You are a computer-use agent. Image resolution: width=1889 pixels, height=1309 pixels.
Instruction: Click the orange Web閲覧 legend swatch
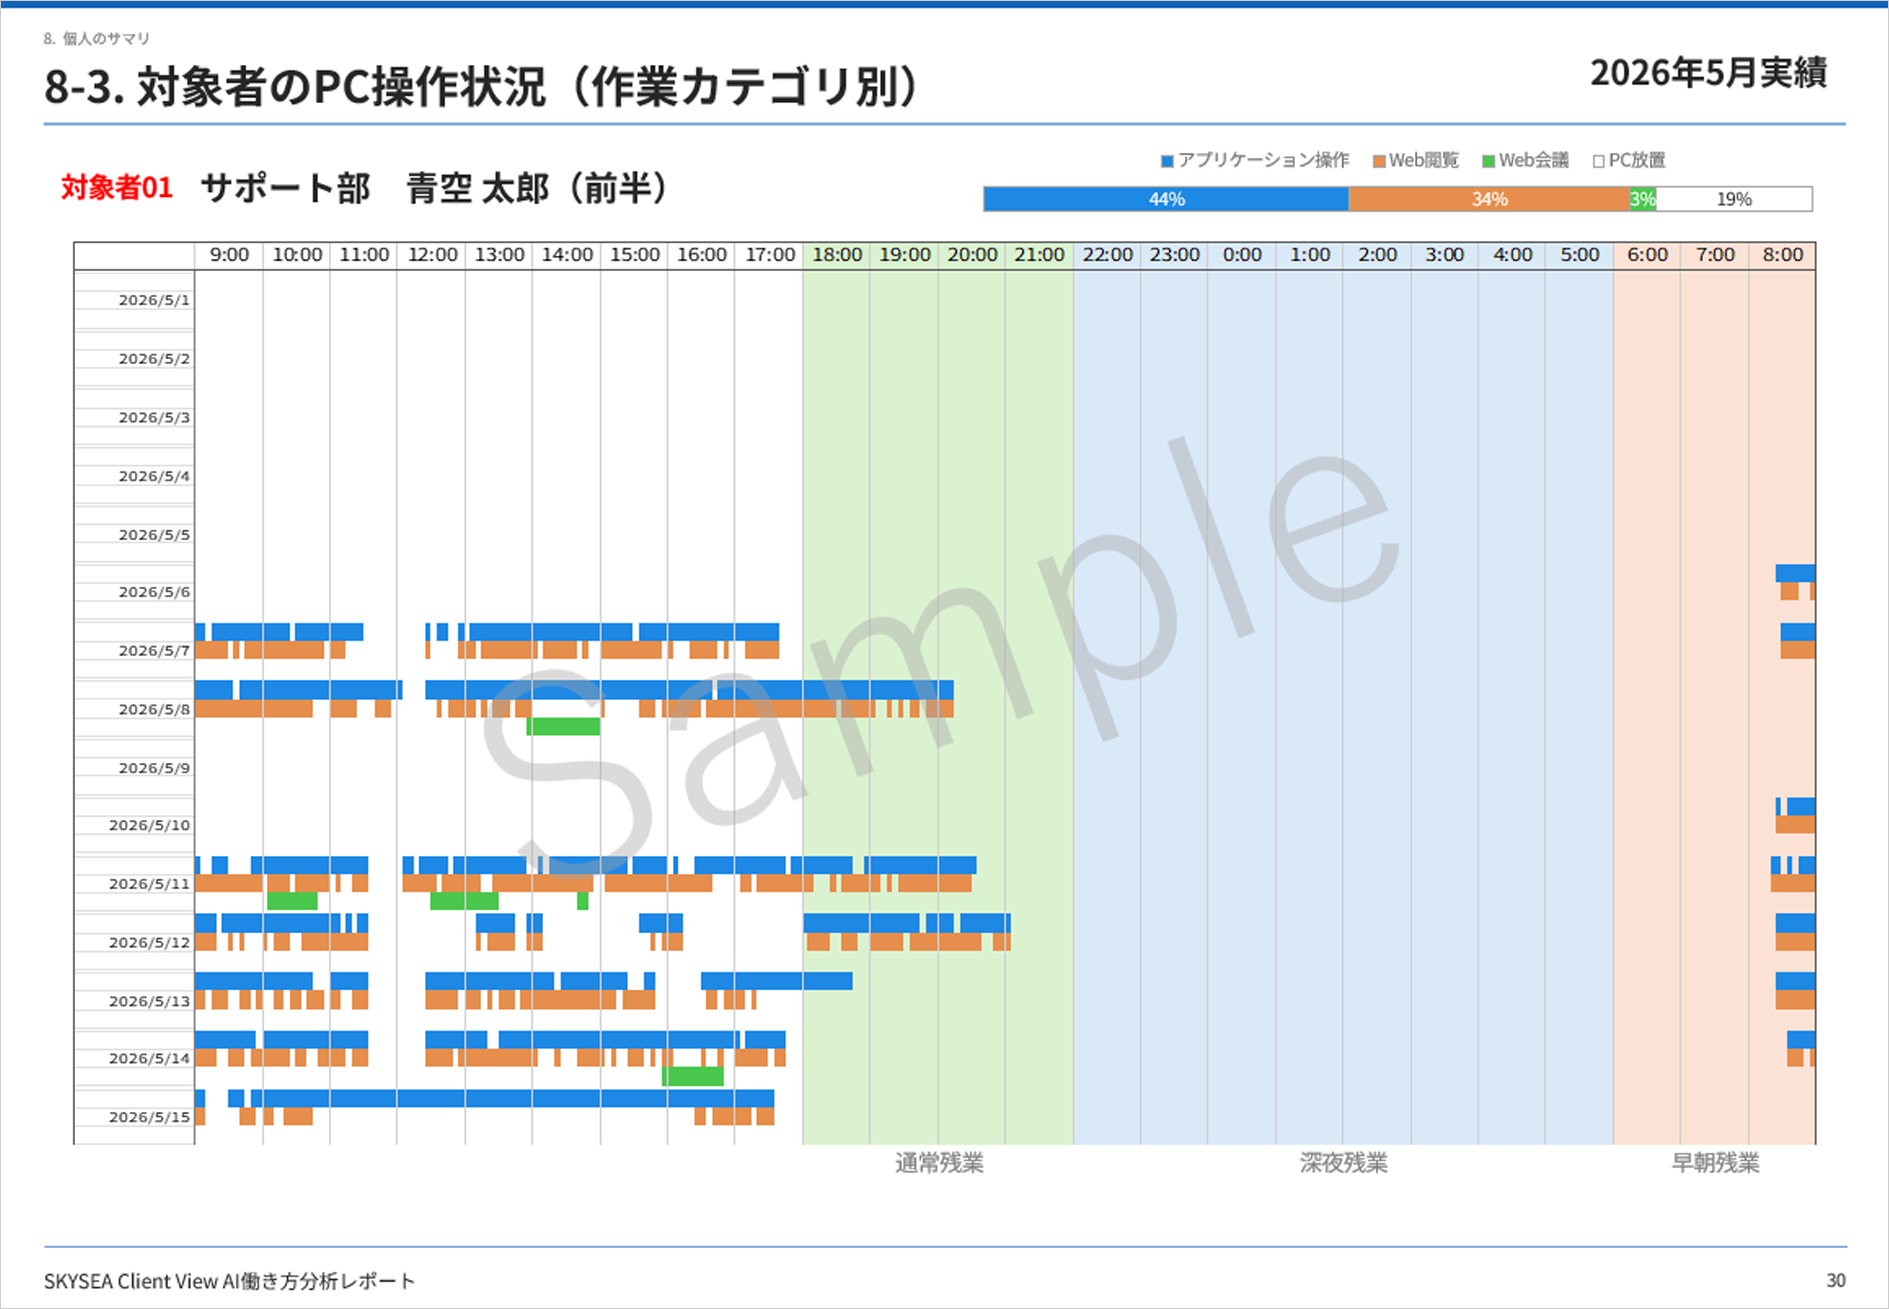[x=1379, y=161]
